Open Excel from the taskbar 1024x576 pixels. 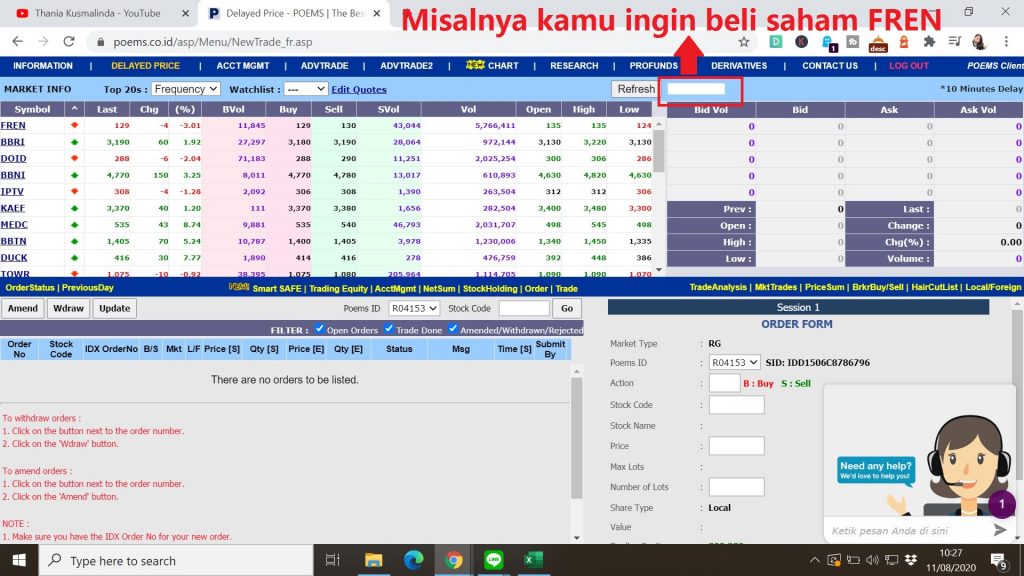[532, 560]
